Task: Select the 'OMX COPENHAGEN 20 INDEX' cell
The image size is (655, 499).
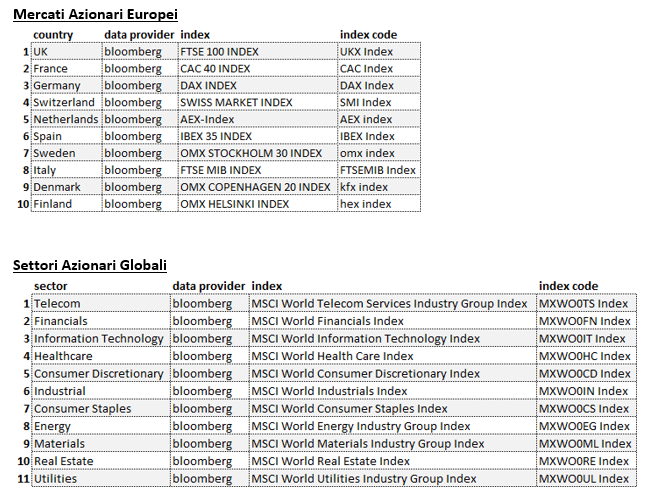Action: point(258,187)
